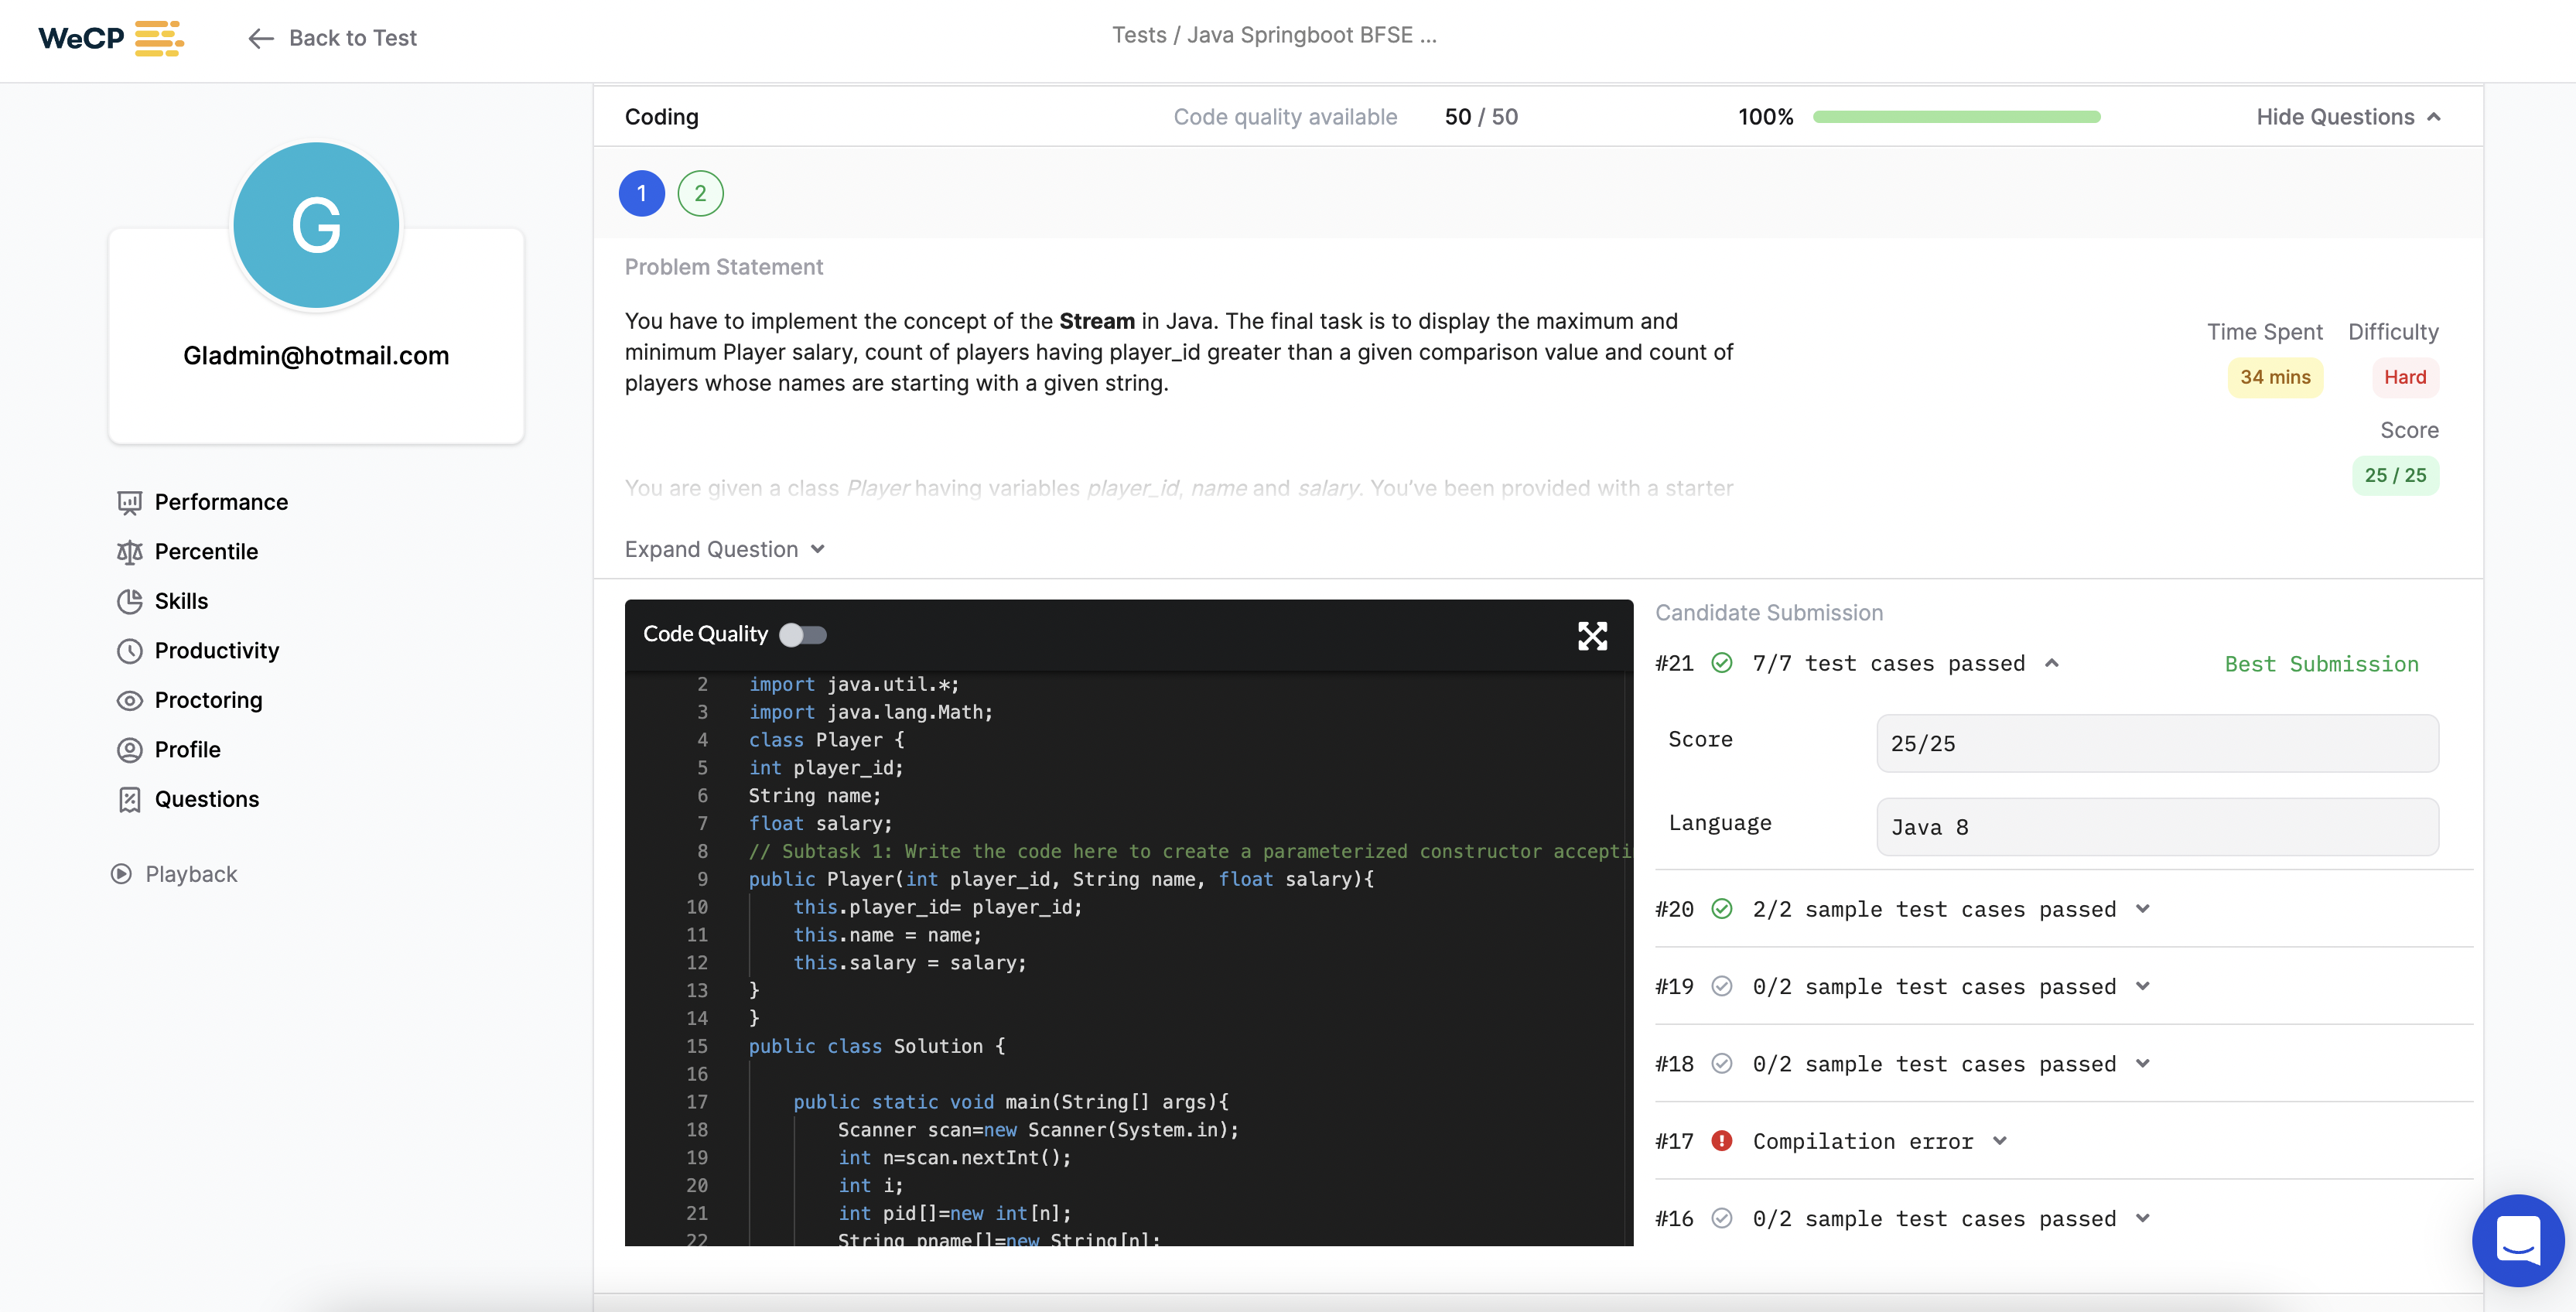The width and height of the screenshot is (2576, 1312).
Task: Select question number 1
Action: (641, 194)
